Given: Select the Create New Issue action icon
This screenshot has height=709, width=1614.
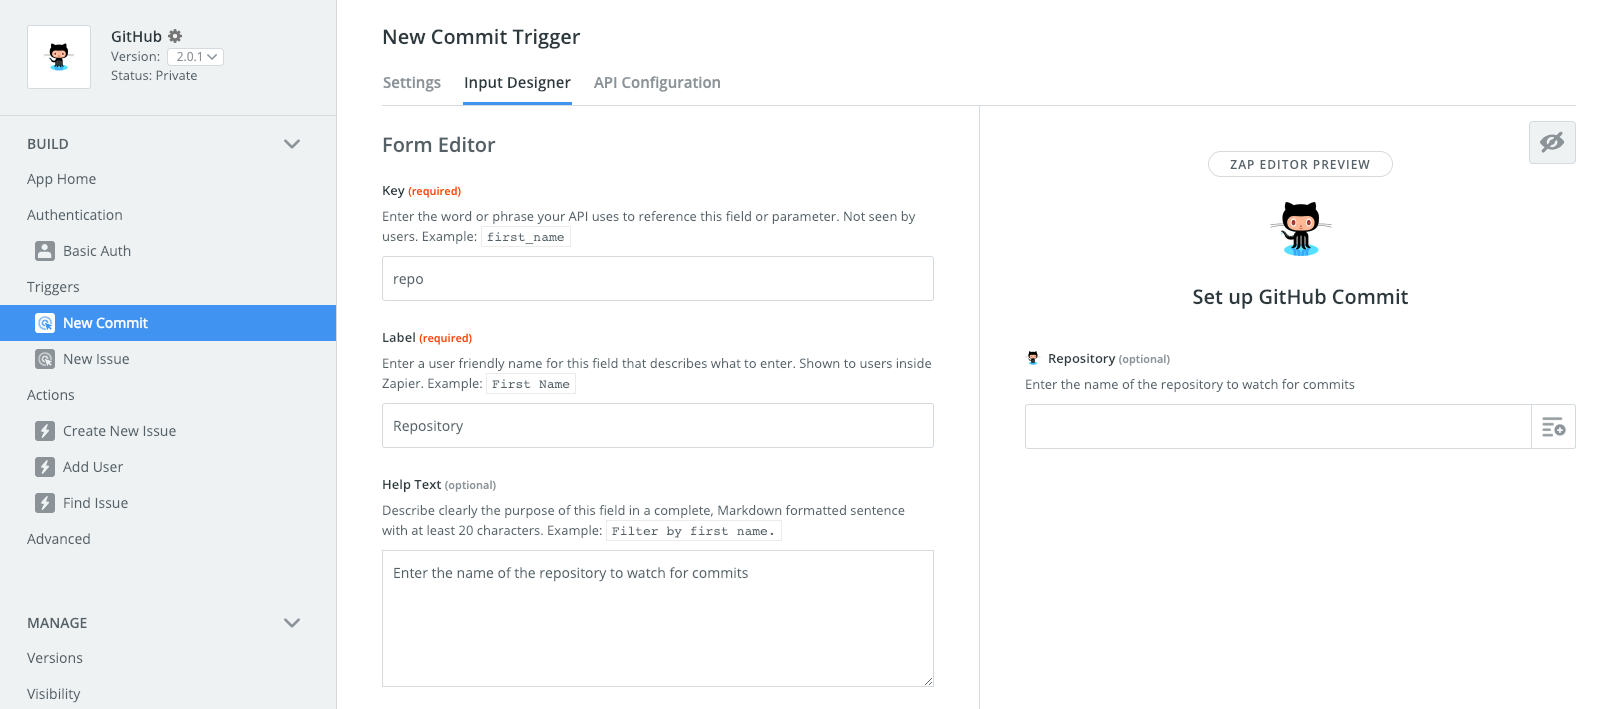Looking at the screenshot, I should point(44,430).
